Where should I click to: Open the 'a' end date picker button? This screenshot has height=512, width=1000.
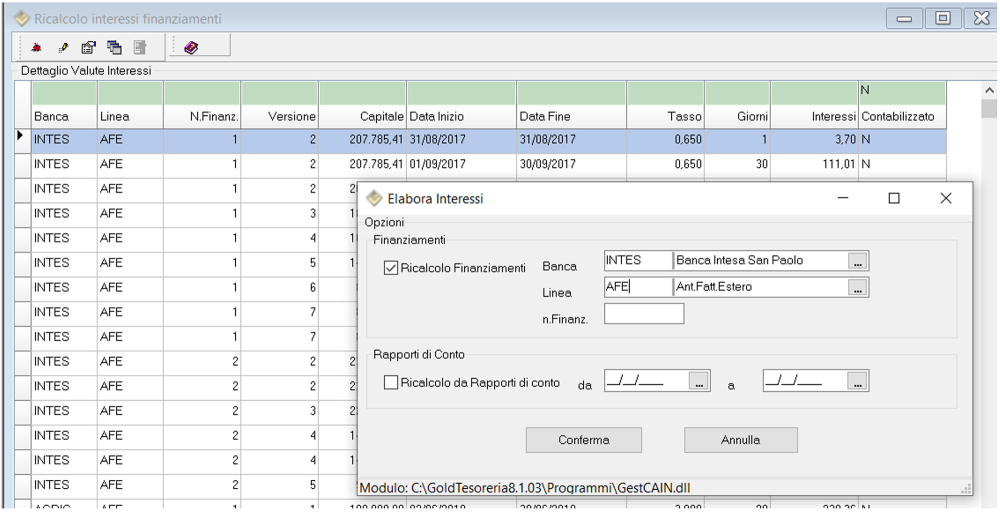pyautogui.click(x=857, y=381)
